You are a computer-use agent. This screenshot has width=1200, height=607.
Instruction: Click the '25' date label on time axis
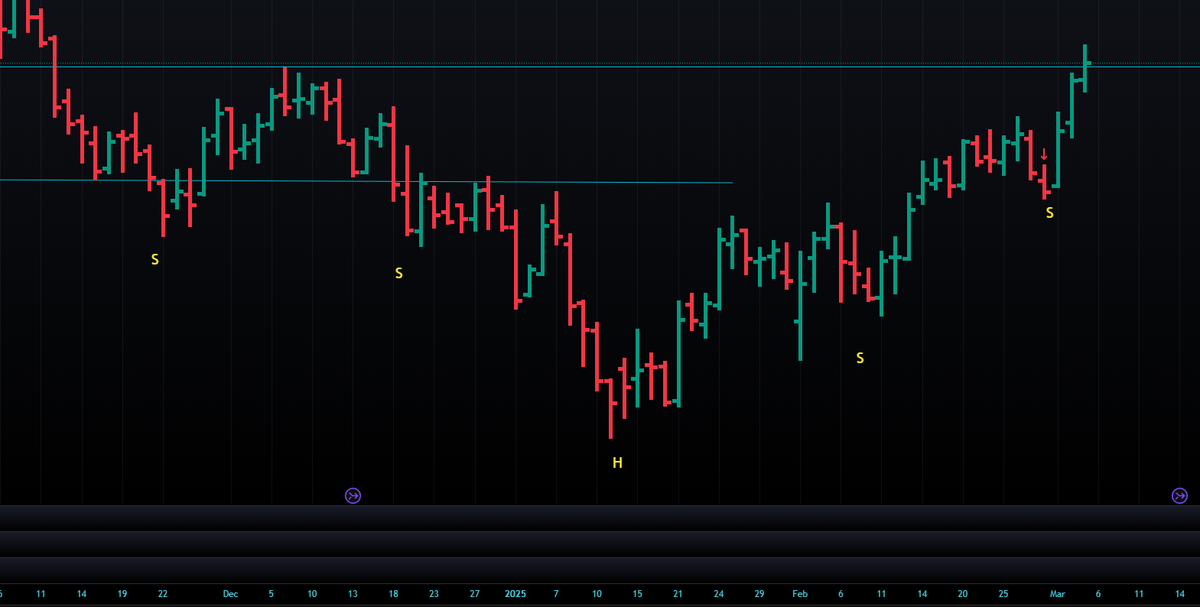(1003, 594)
